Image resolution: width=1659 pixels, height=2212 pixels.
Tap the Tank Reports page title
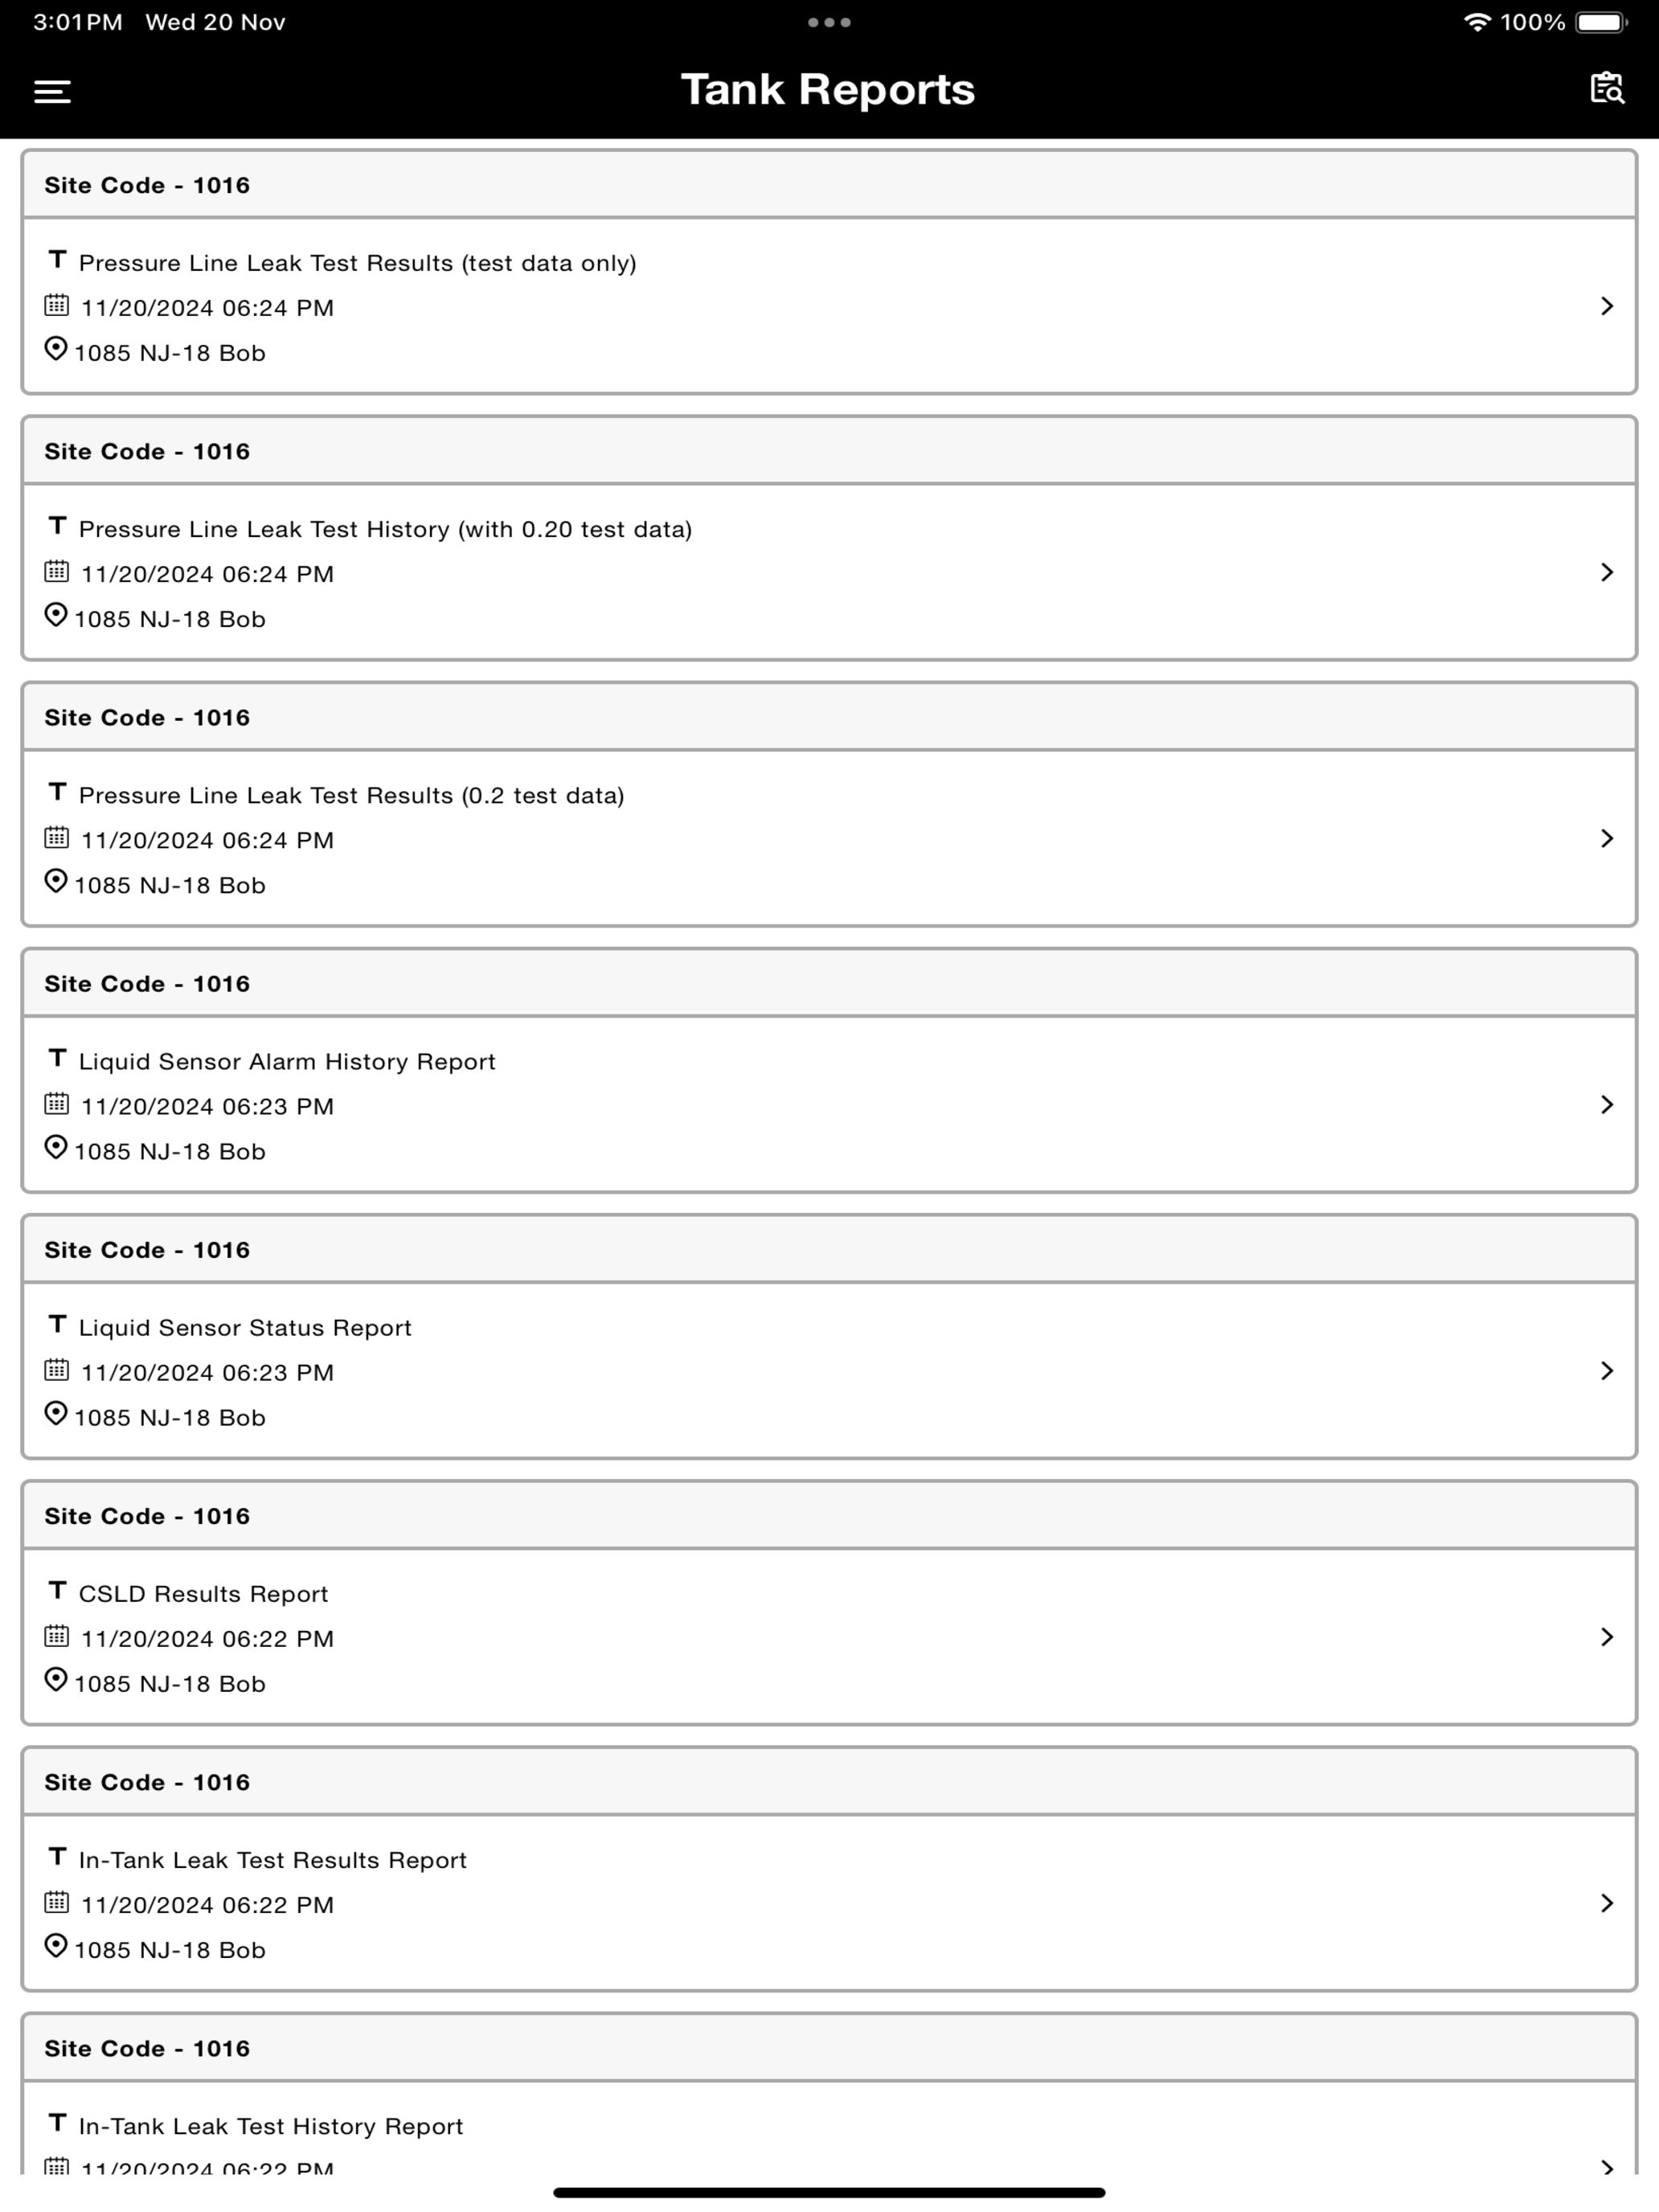click(828, 89)
